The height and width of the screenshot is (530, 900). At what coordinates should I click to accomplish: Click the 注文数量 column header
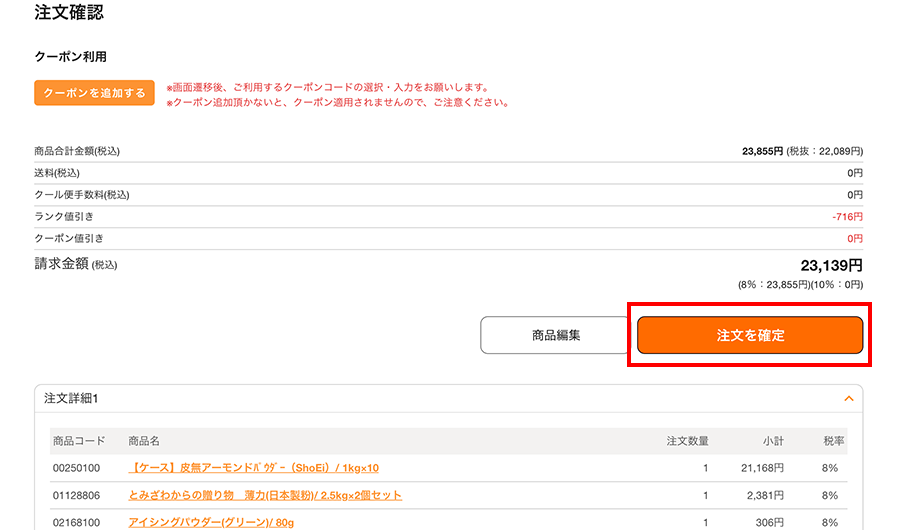click(x=687, y=441)
